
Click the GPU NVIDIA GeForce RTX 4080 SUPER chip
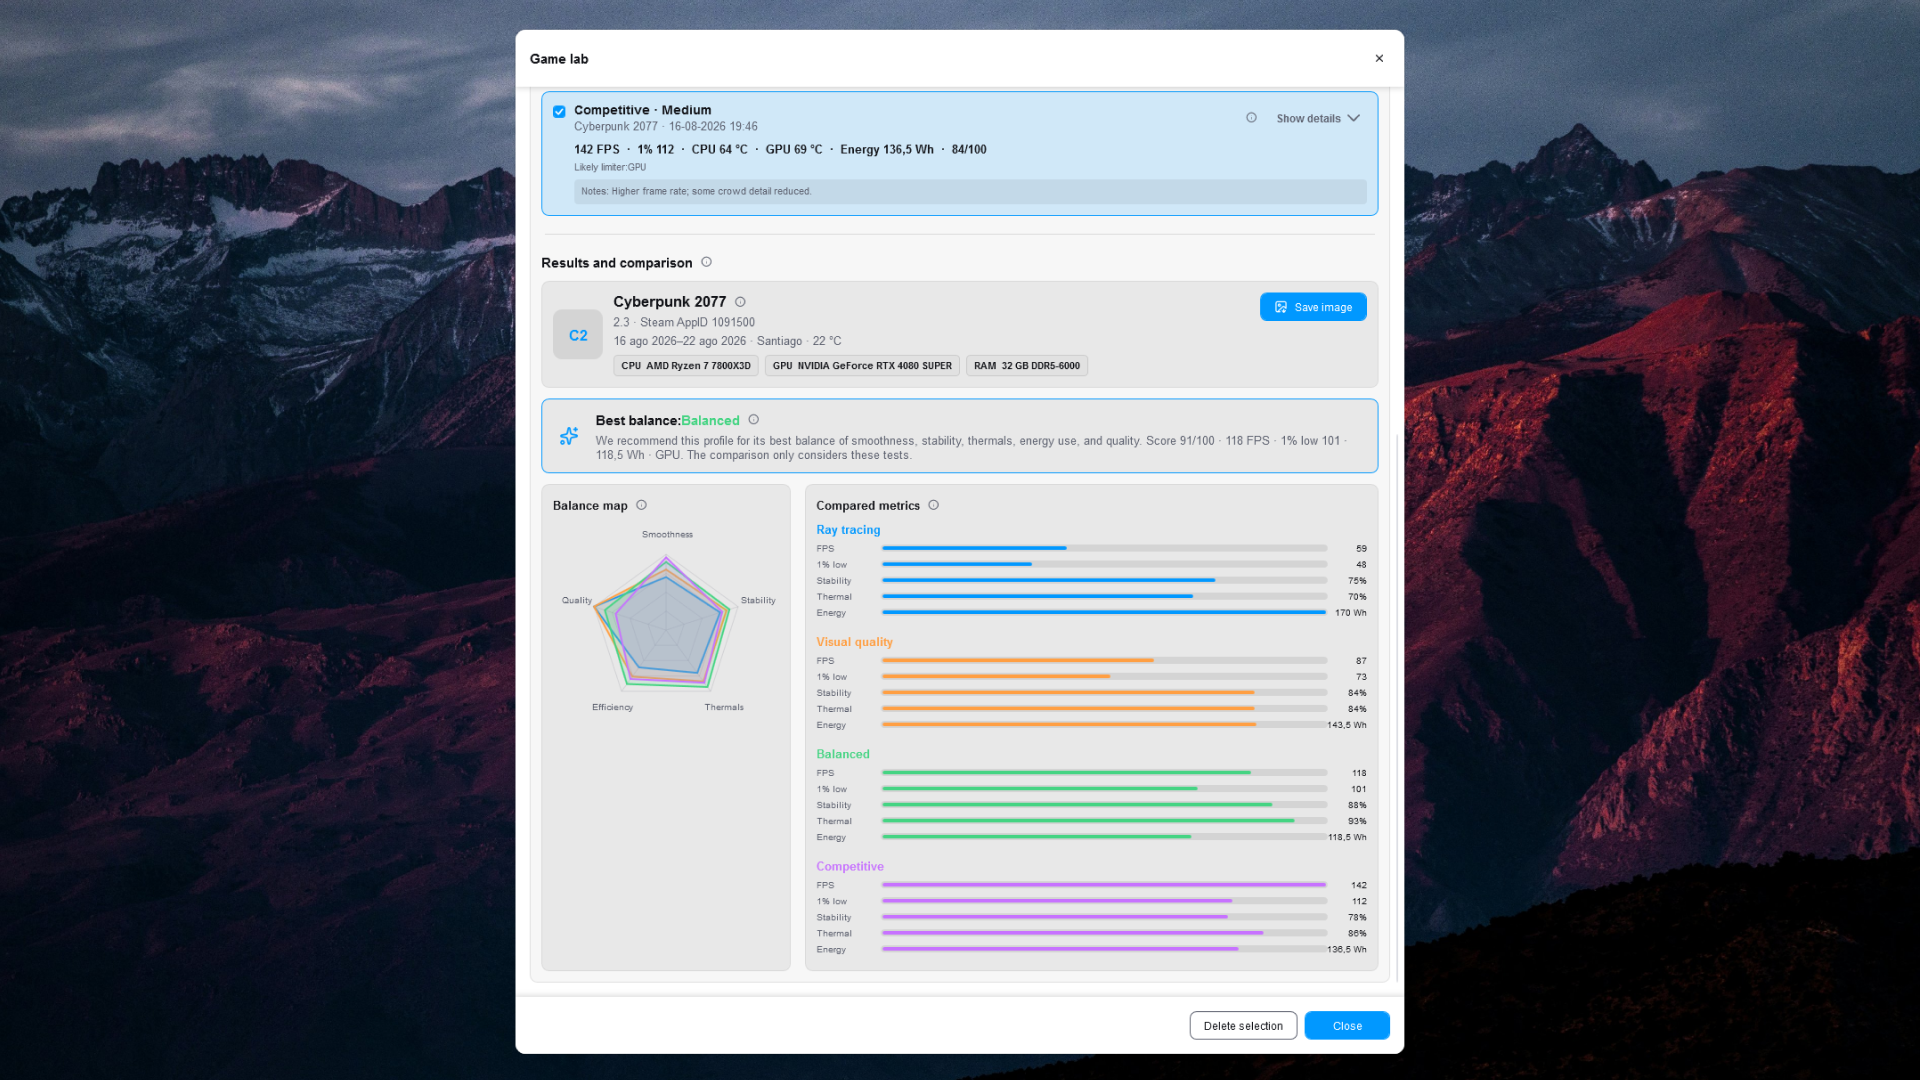(862, 366)
